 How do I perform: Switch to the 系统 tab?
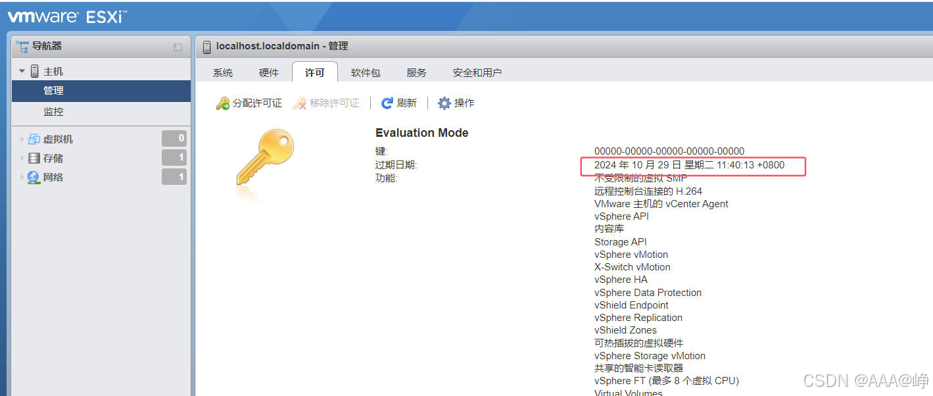coord(223,73)
